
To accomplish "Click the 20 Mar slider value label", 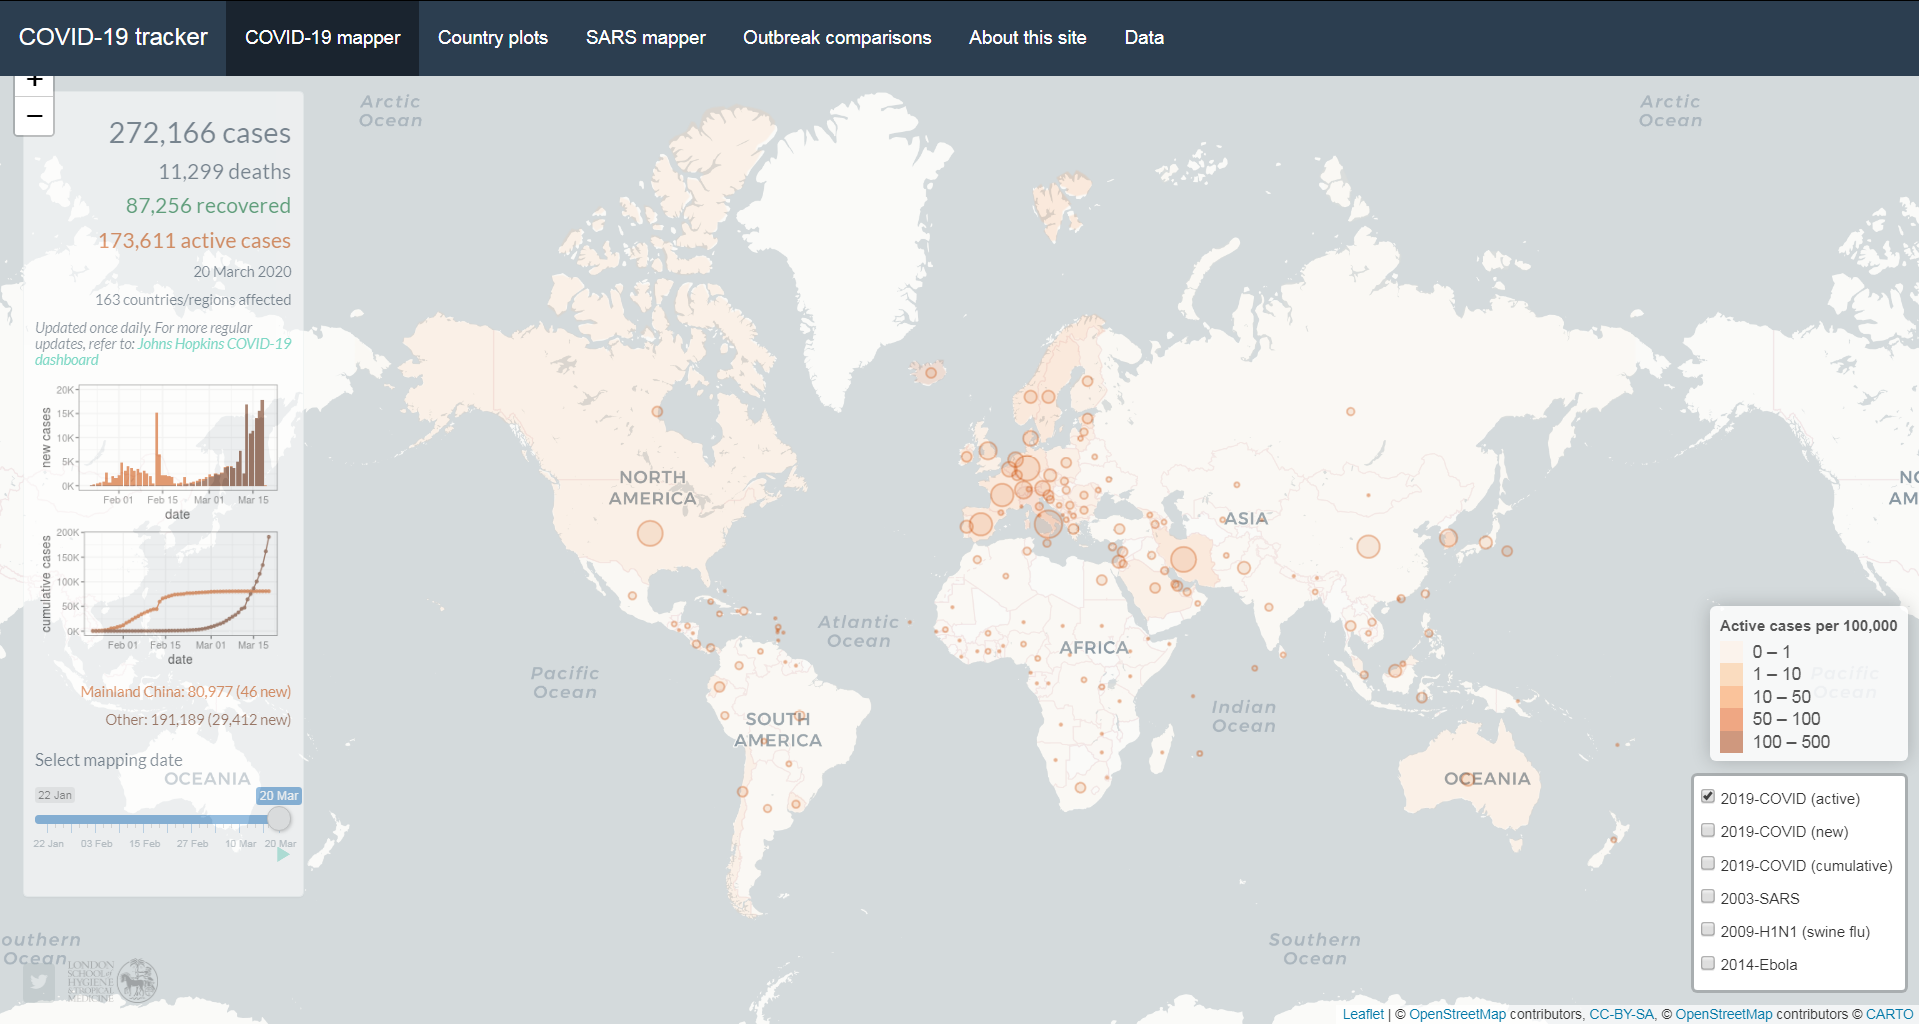I will 279,796.
